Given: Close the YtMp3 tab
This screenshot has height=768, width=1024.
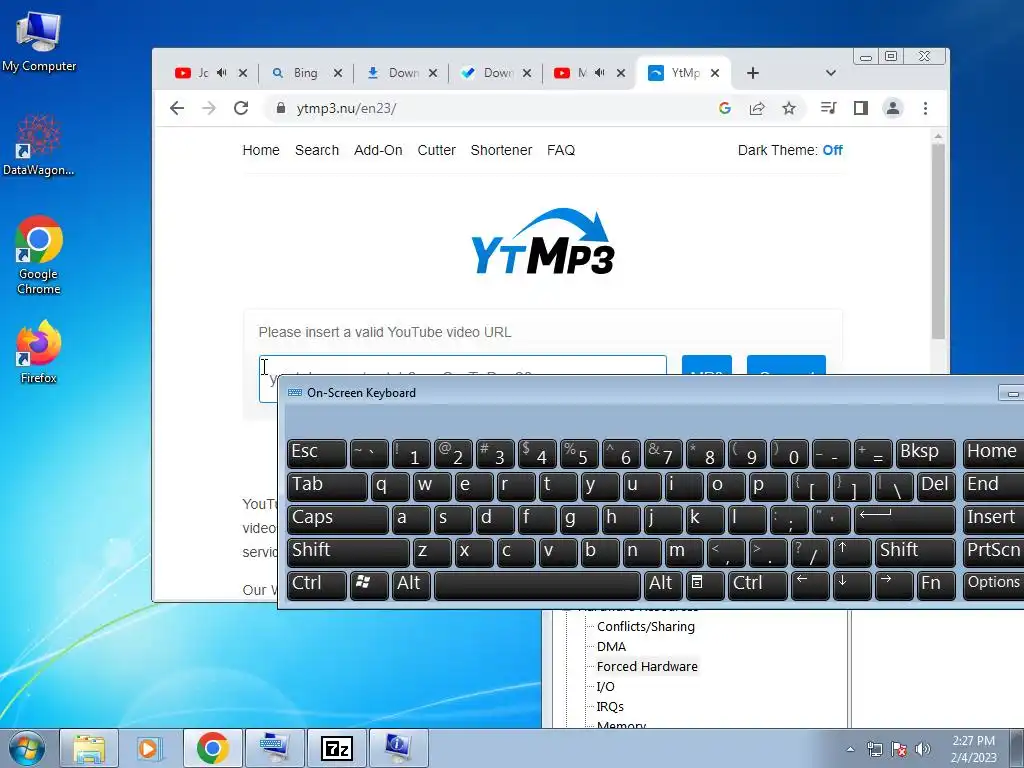Looking at the screenshot, I should tap(715, 73).
